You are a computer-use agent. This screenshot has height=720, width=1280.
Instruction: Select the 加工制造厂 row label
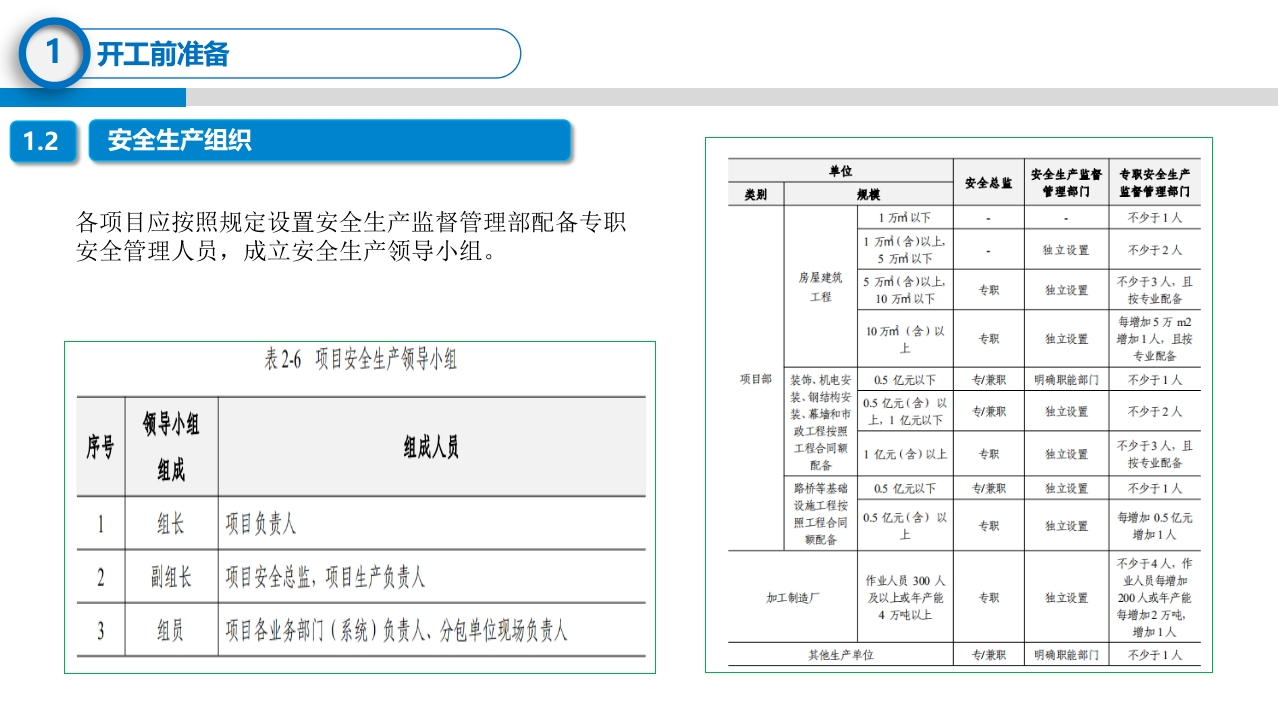[x=792, y=597]
